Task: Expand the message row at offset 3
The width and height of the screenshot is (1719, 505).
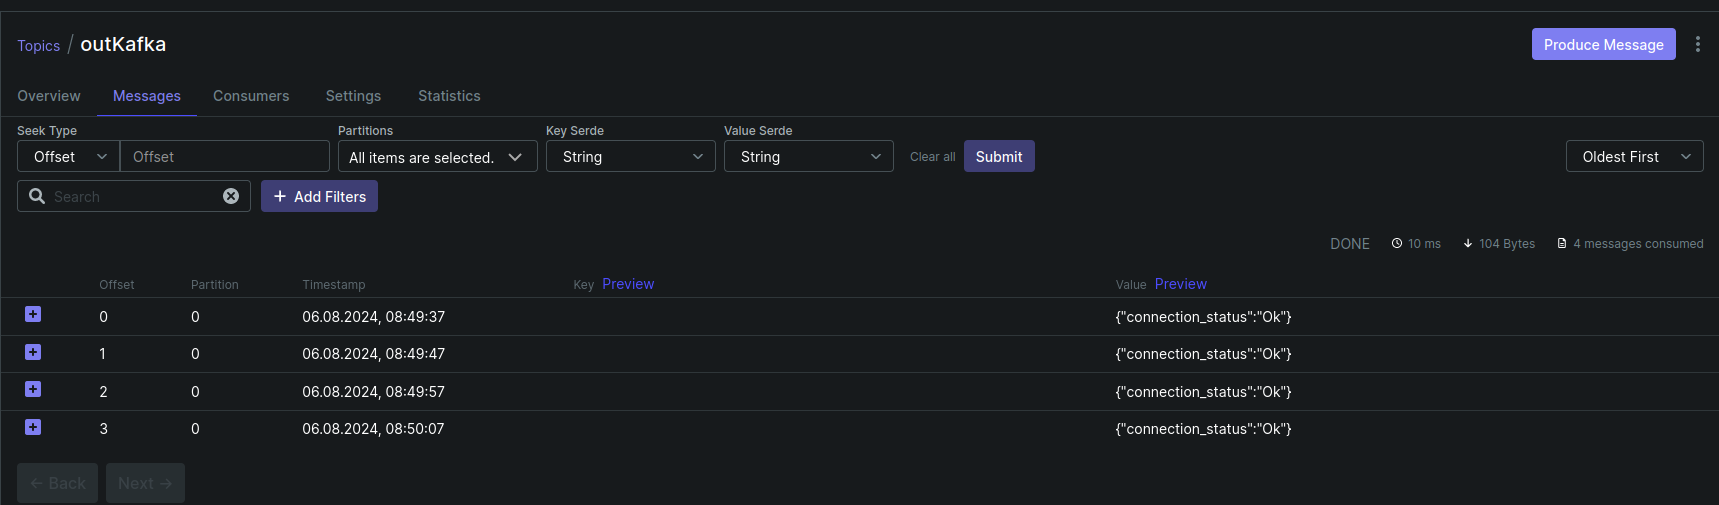Action: point(33,427)
